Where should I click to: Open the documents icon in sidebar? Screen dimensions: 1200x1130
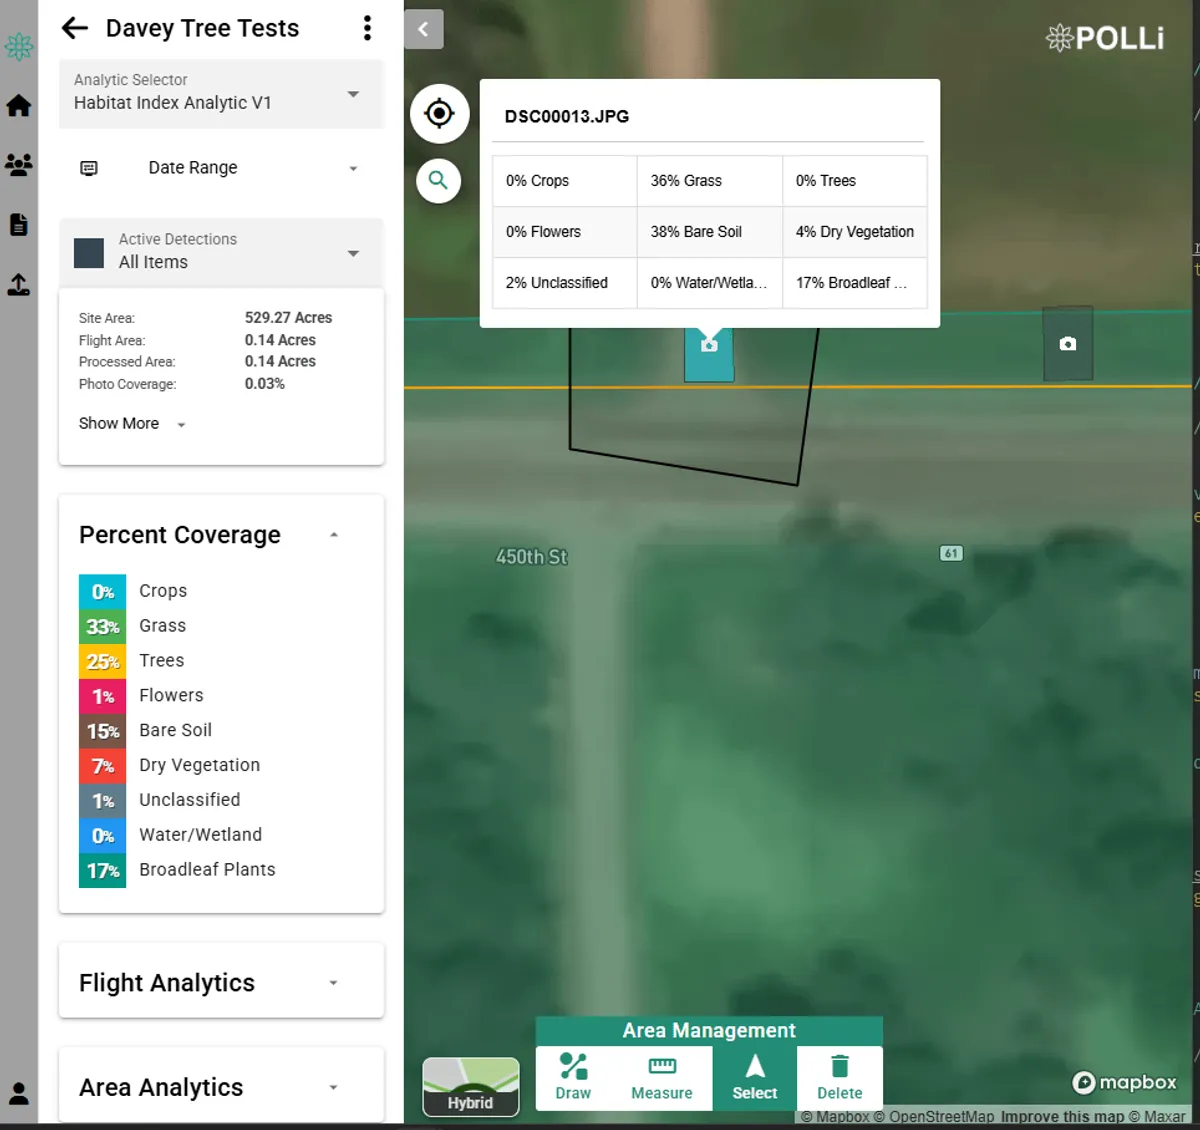19,225
